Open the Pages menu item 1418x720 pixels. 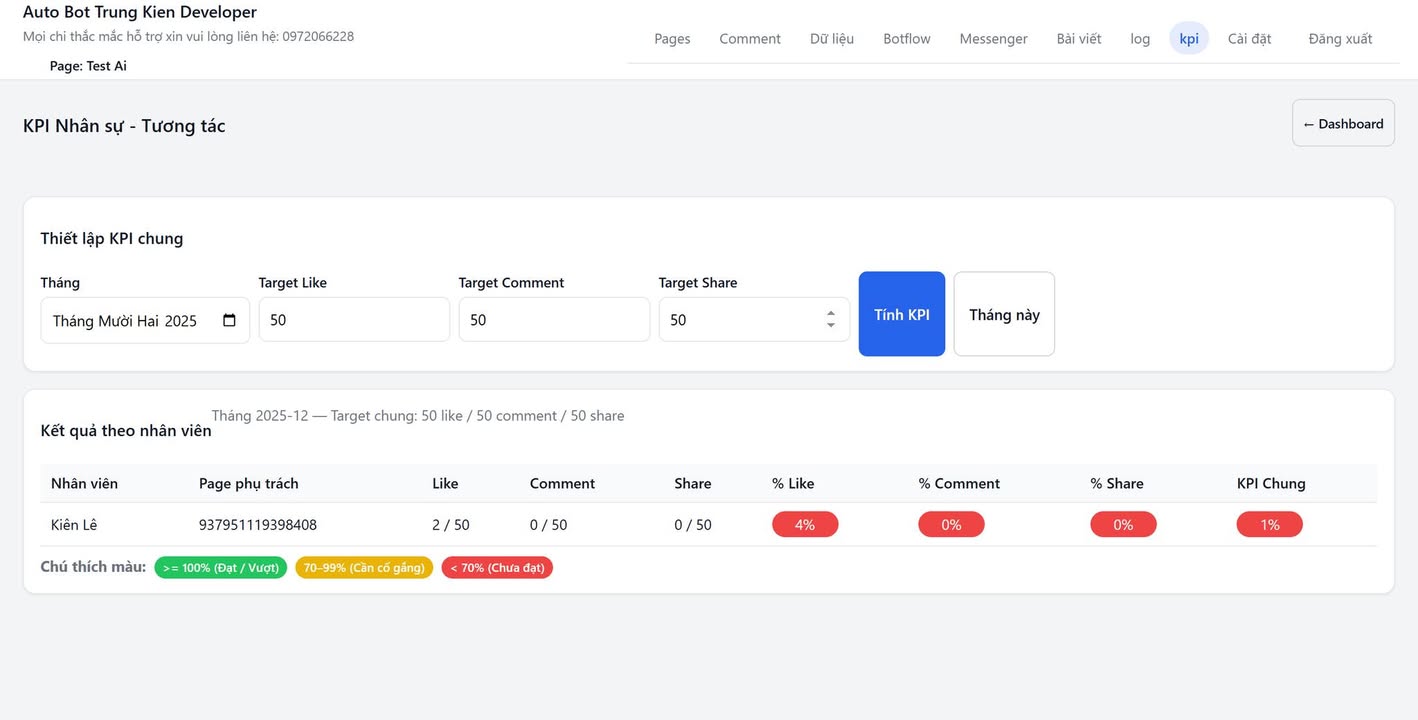tap(672, 39)
